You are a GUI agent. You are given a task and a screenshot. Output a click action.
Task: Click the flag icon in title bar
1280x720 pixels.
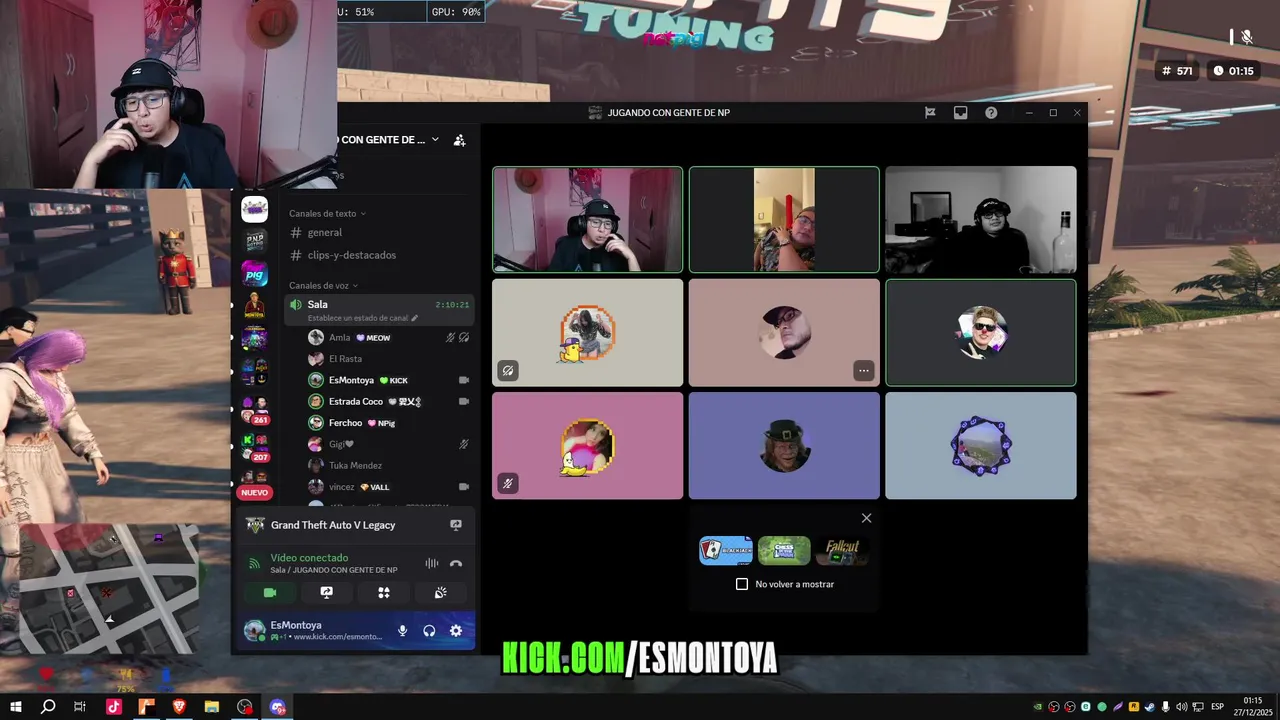tap(930, 113)
